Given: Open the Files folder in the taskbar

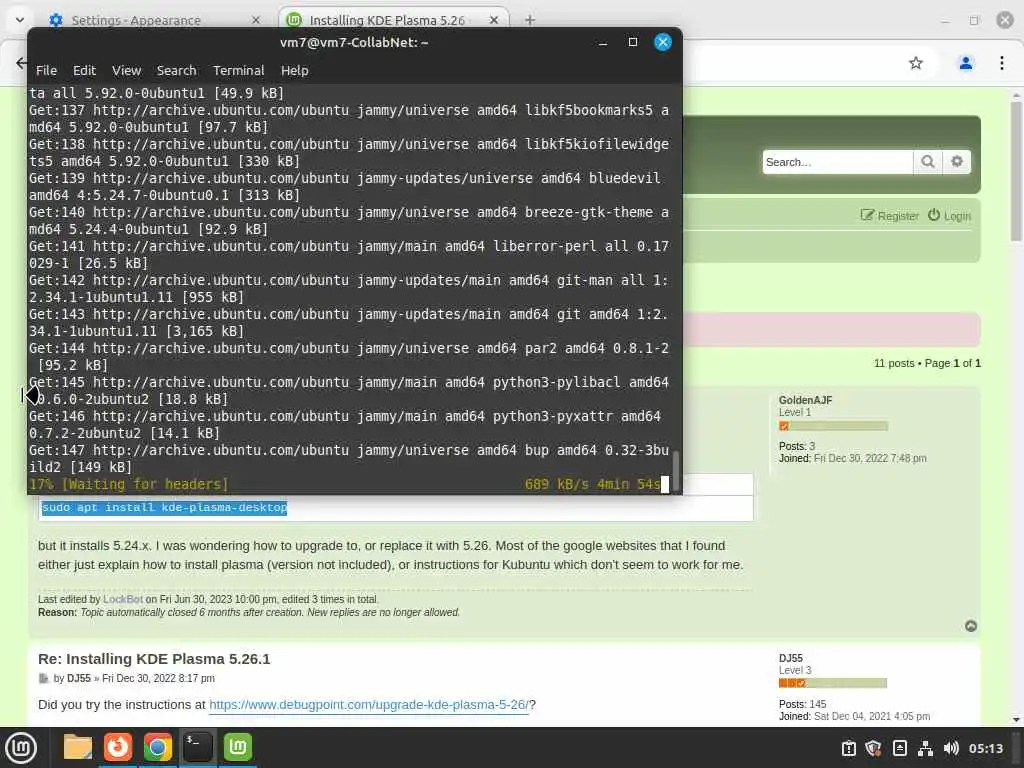Looking at the screenshot, I should coord(78,747).
